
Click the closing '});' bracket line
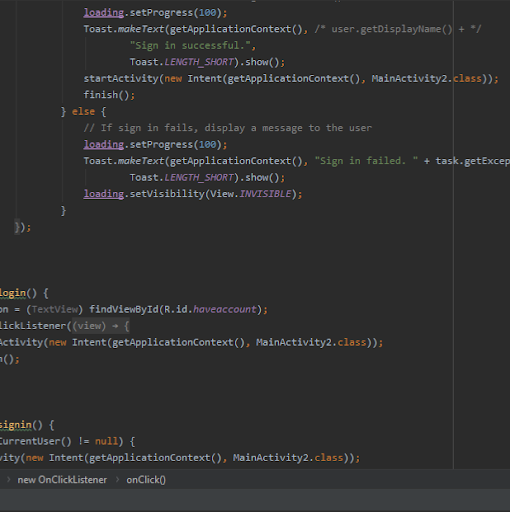click(23, 227)
